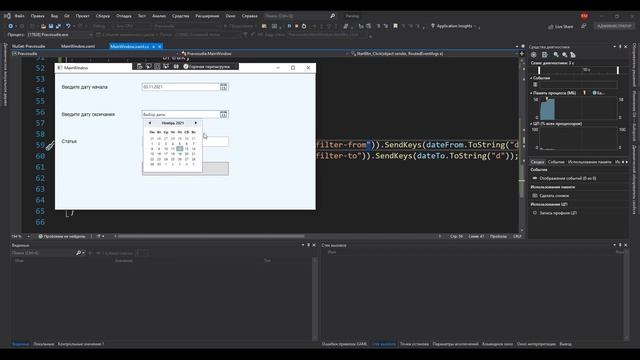
Task: Click Отображение событий link
Action: point(567,178)
